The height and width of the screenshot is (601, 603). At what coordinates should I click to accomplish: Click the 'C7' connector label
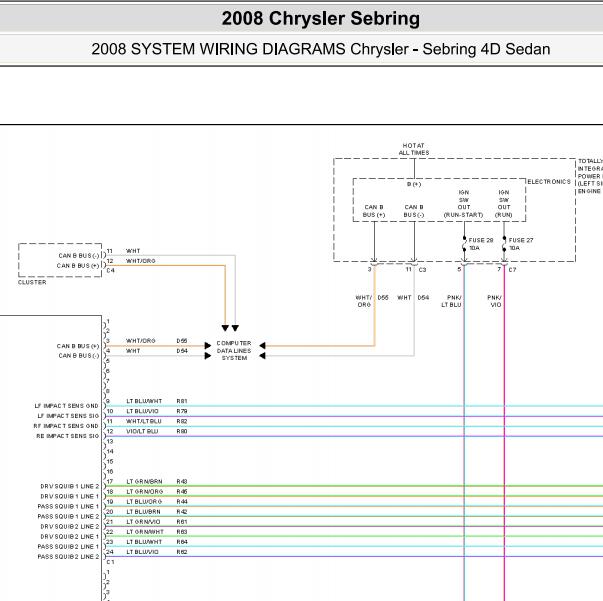[x=512, y=270]
